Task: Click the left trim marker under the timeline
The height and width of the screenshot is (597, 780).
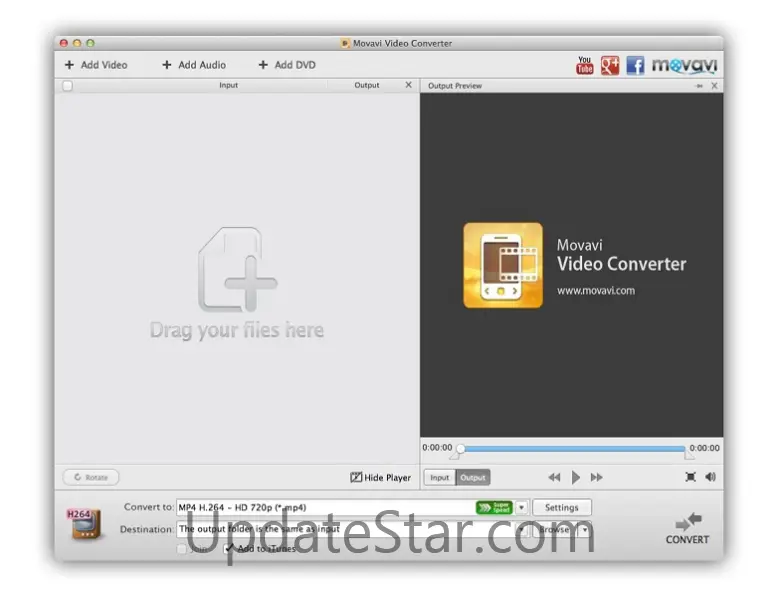Action: [454, 456]
